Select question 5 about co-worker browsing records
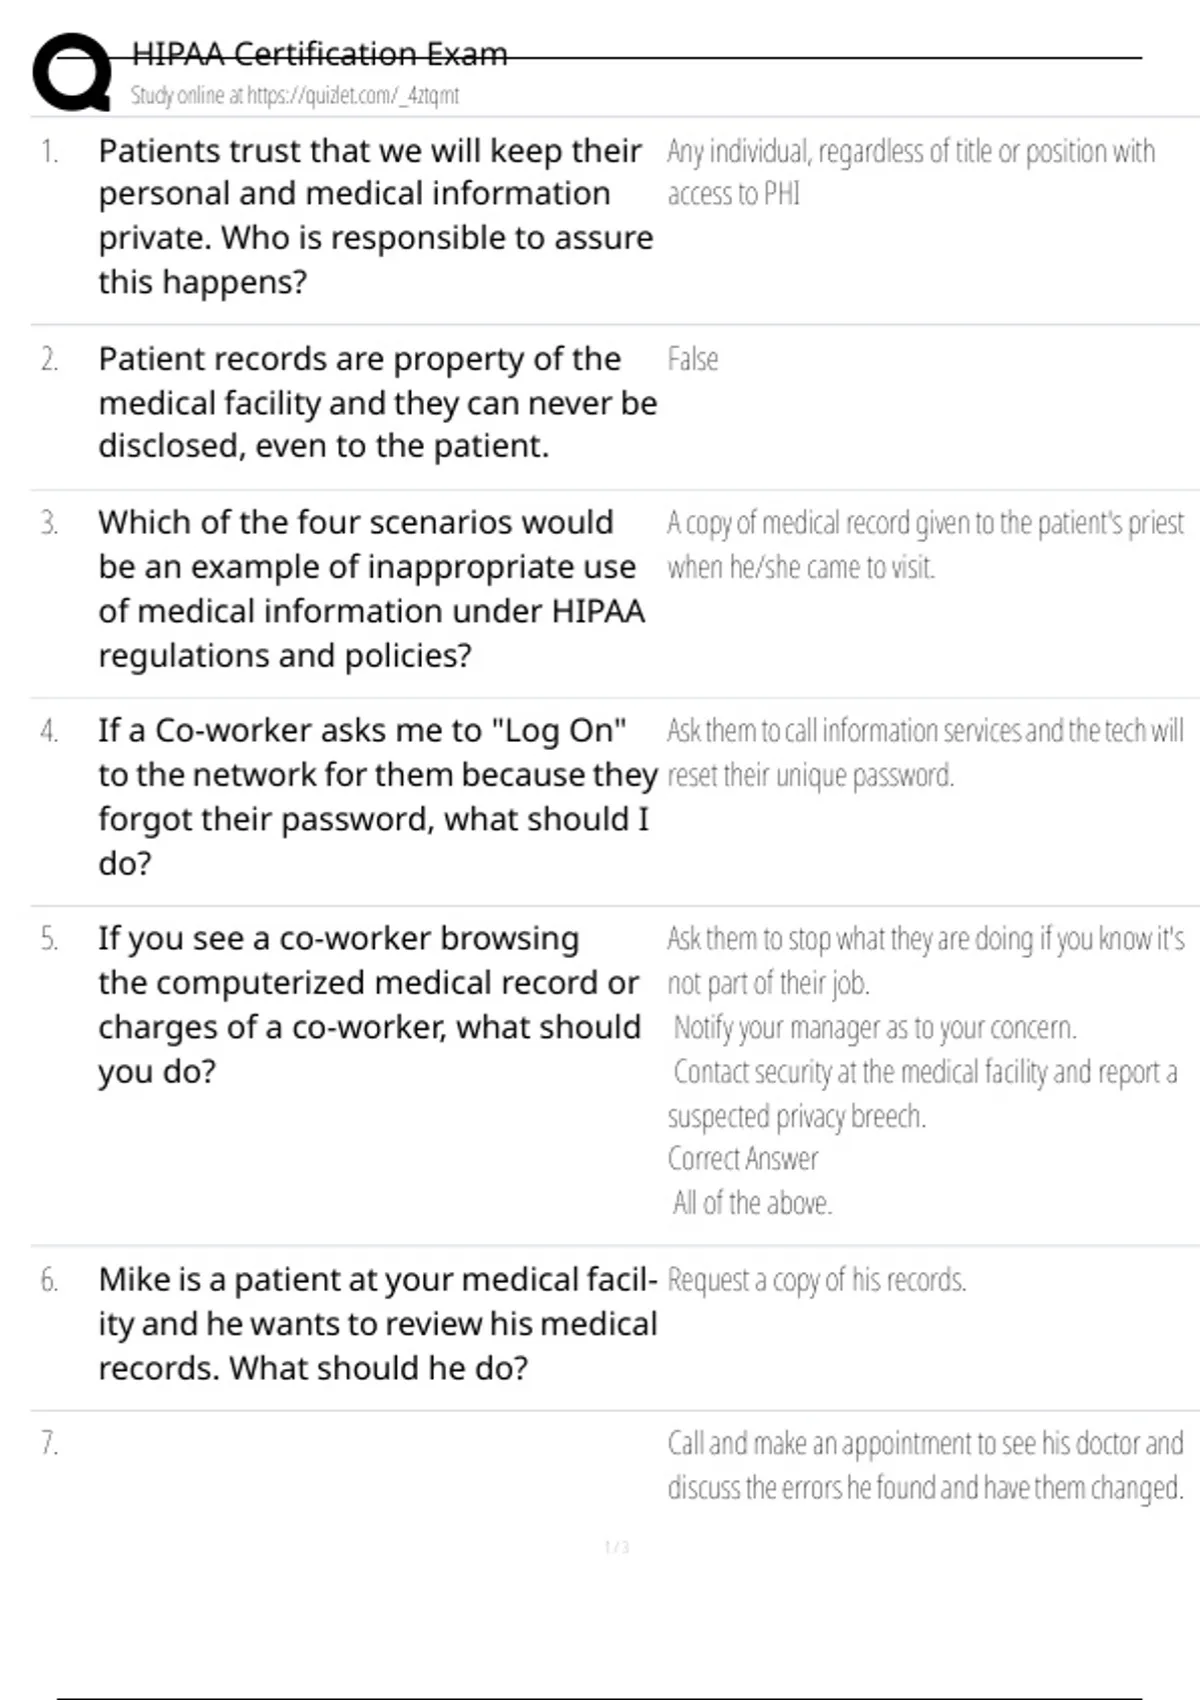 (x=369, y=1005)
